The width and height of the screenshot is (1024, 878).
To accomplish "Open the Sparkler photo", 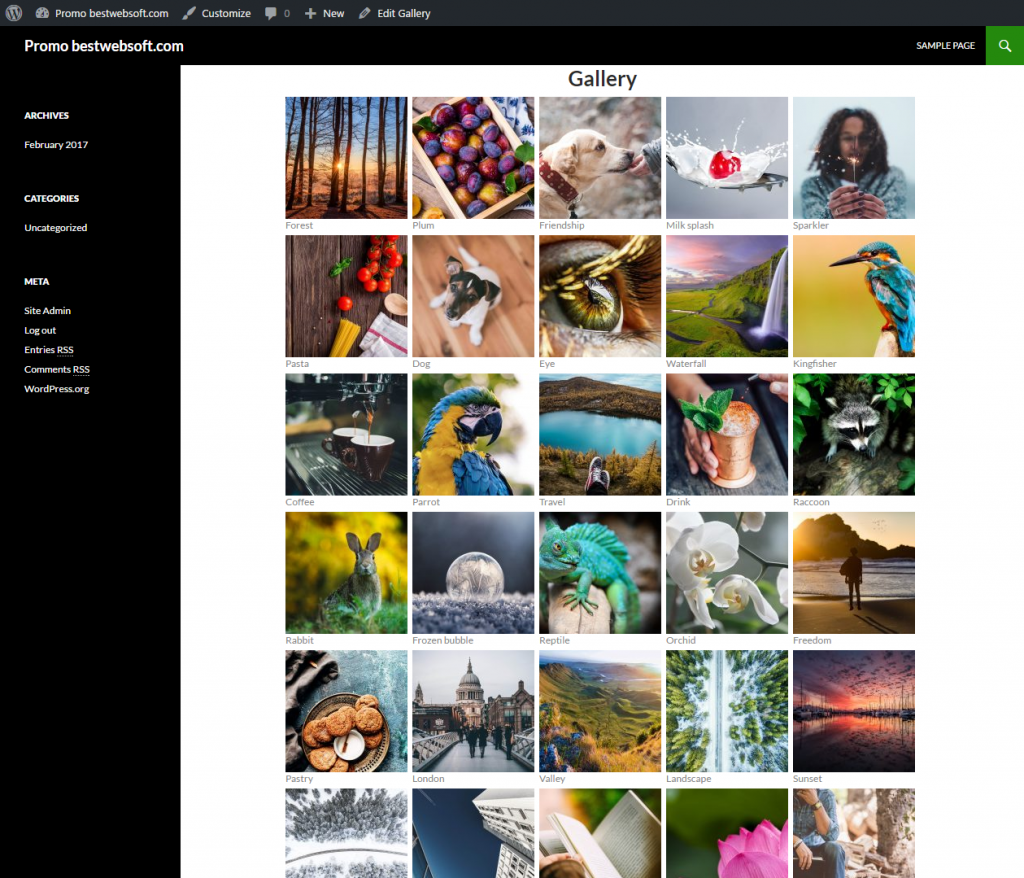I will pos(854,158).
